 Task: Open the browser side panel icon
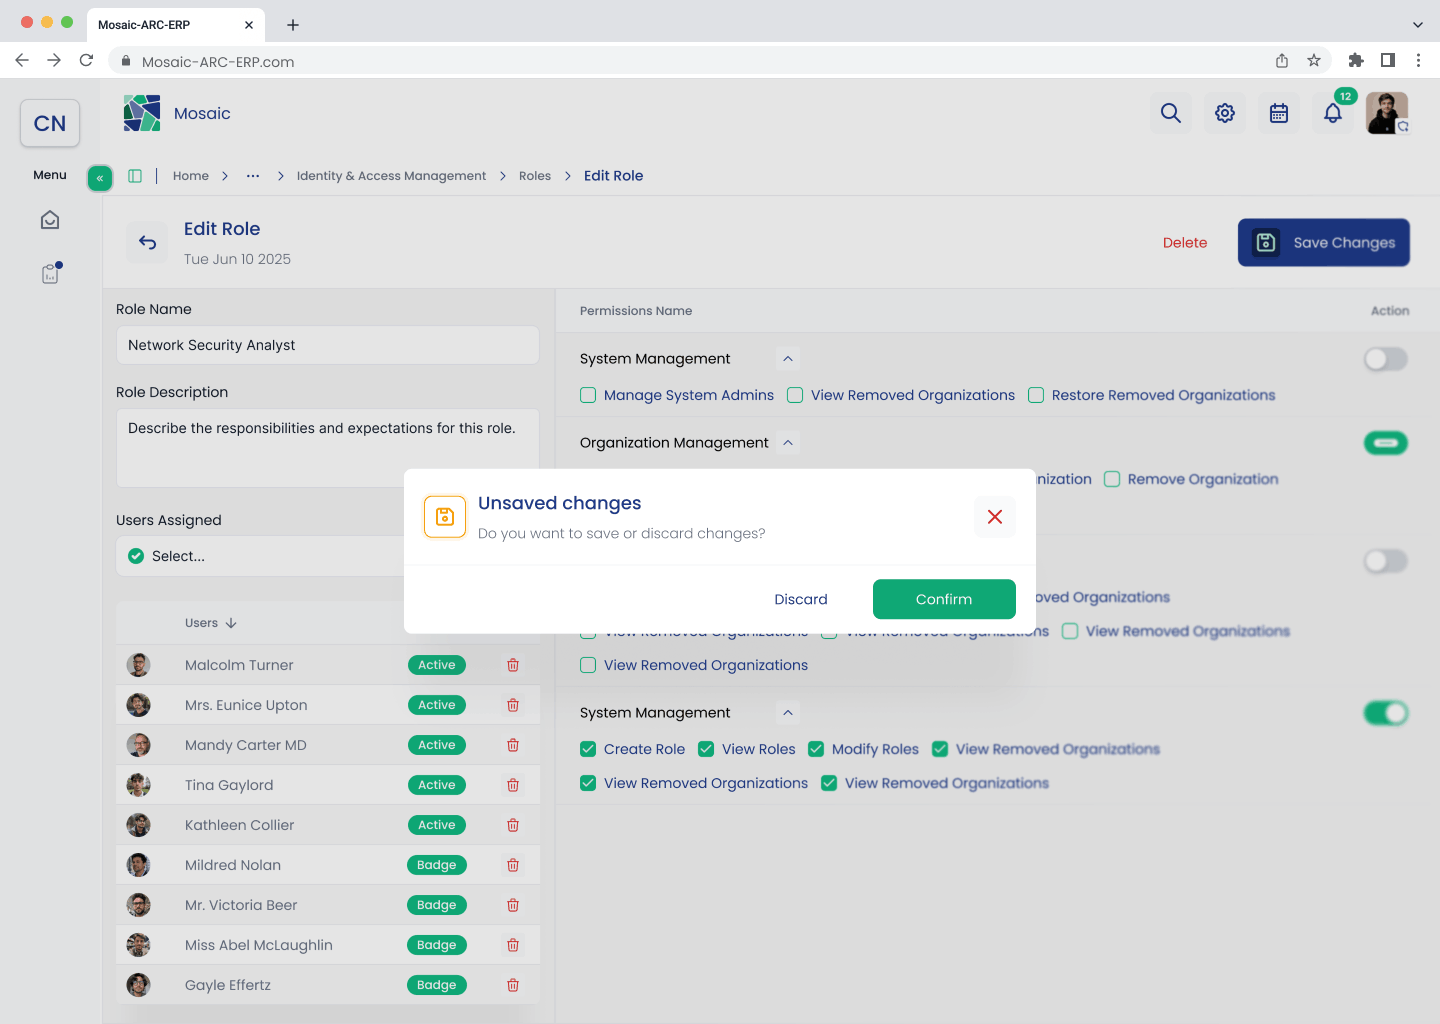tap(1388, 60)
